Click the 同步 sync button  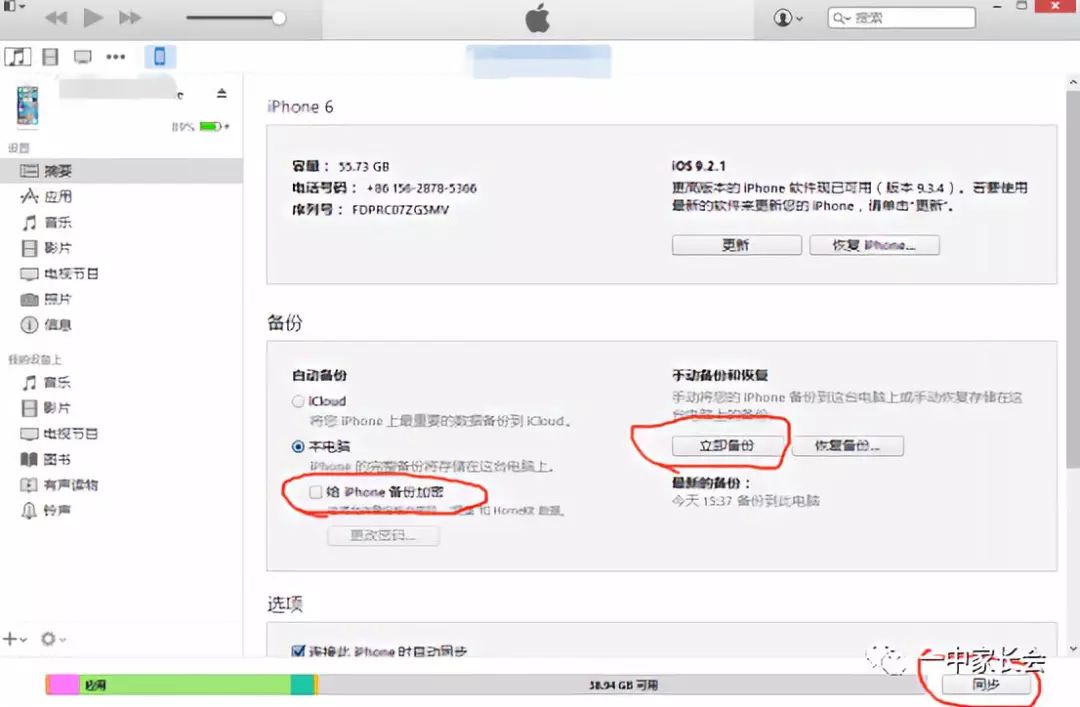click(x=986, y=684)
